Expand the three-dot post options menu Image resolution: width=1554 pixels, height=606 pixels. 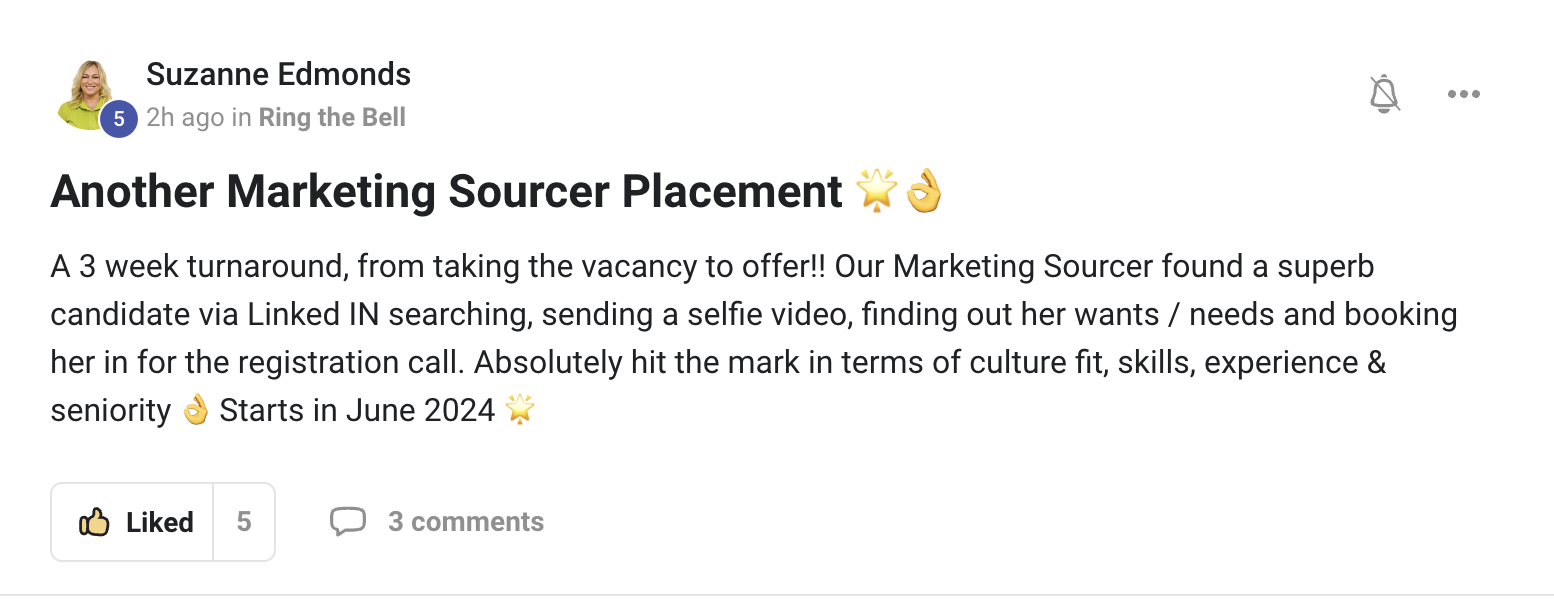tap(1463, 94)
